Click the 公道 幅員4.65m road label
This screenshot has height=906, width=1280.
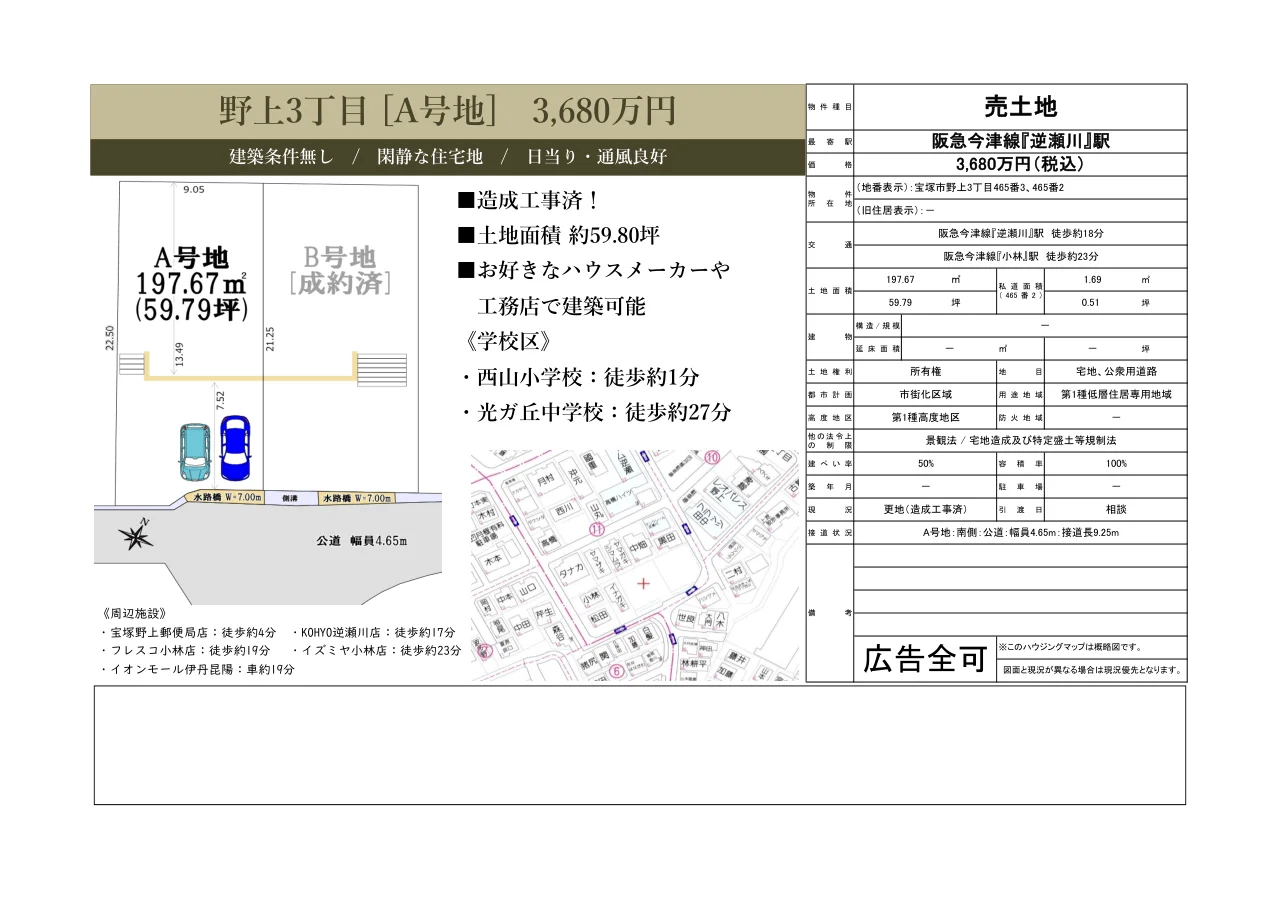tap(362, 541)
